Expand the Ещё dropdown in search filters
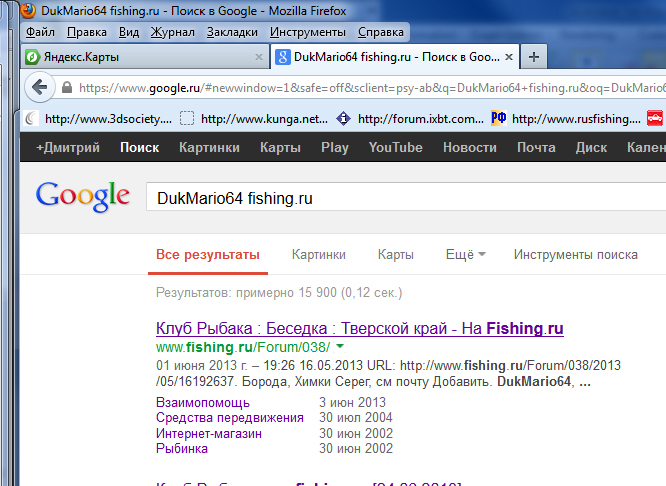The image size is (666, 486). 465,255
